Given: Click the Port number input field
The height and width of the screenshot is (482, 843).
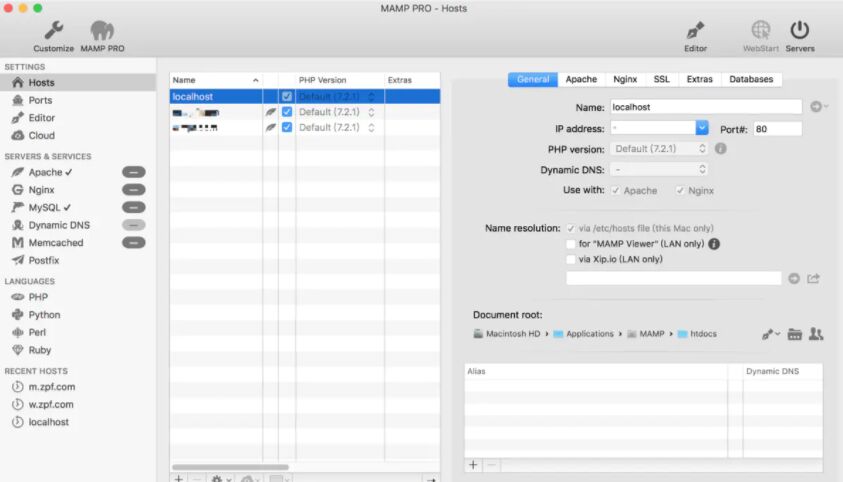Looking at the screenshot, I should click(776, 129).
